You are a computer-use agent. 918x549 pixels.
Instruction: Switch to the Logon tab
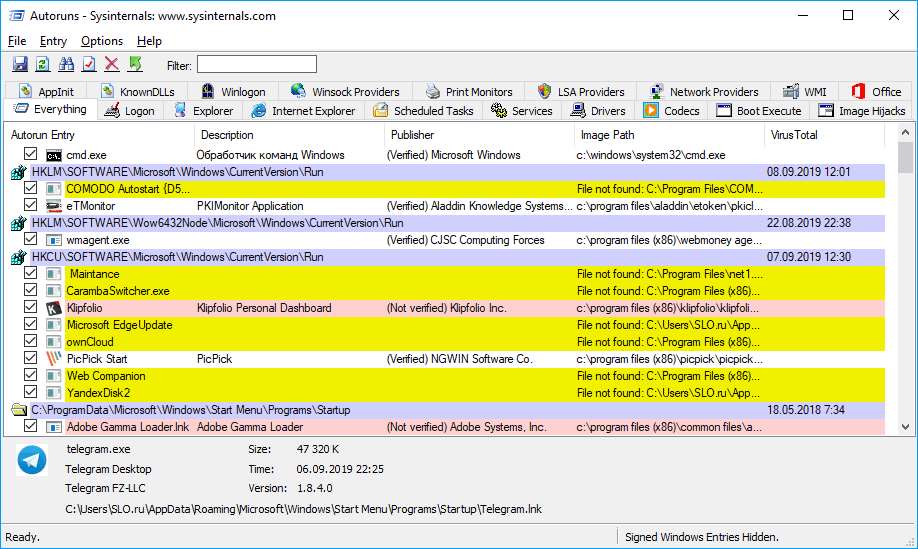(129, 111)
